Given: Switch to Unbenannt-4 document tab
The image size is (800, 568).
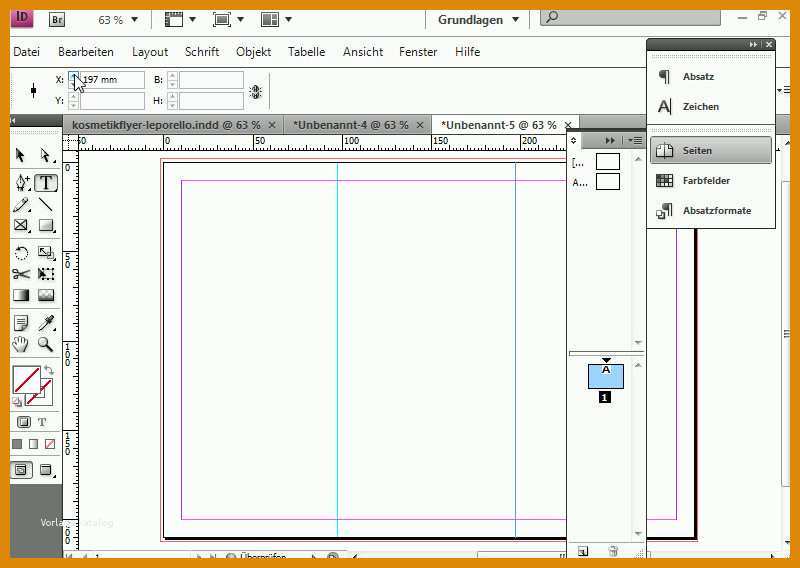Looking at the screenshot, I should click(351, 125).
